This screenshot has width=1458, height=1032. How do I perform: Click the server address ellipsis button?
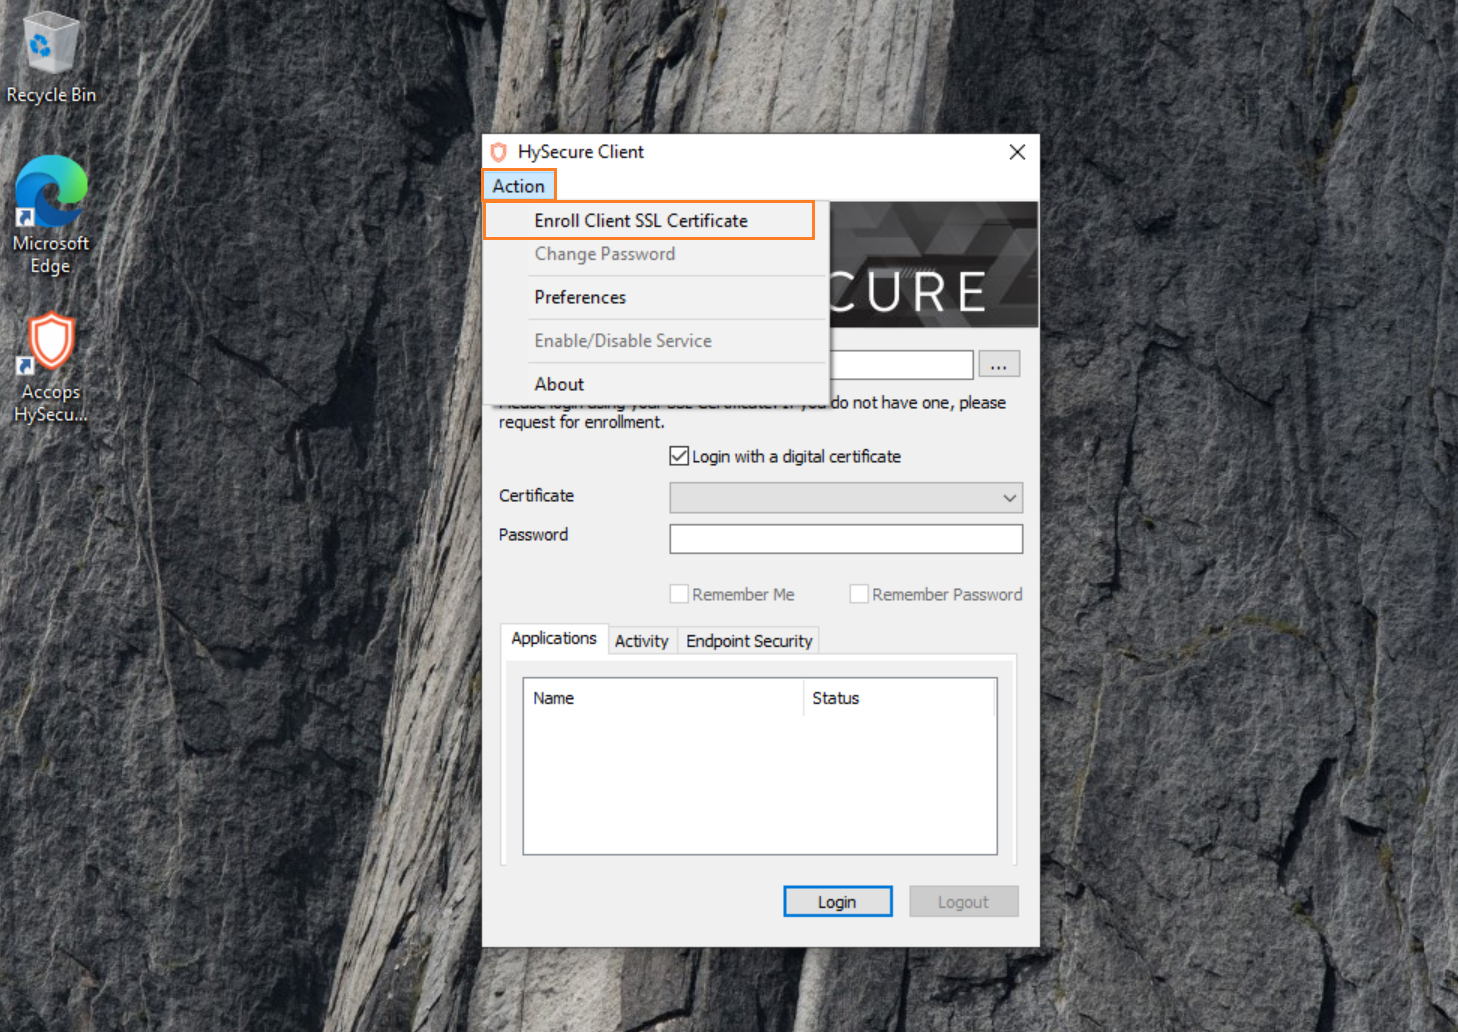click(999, 364)
